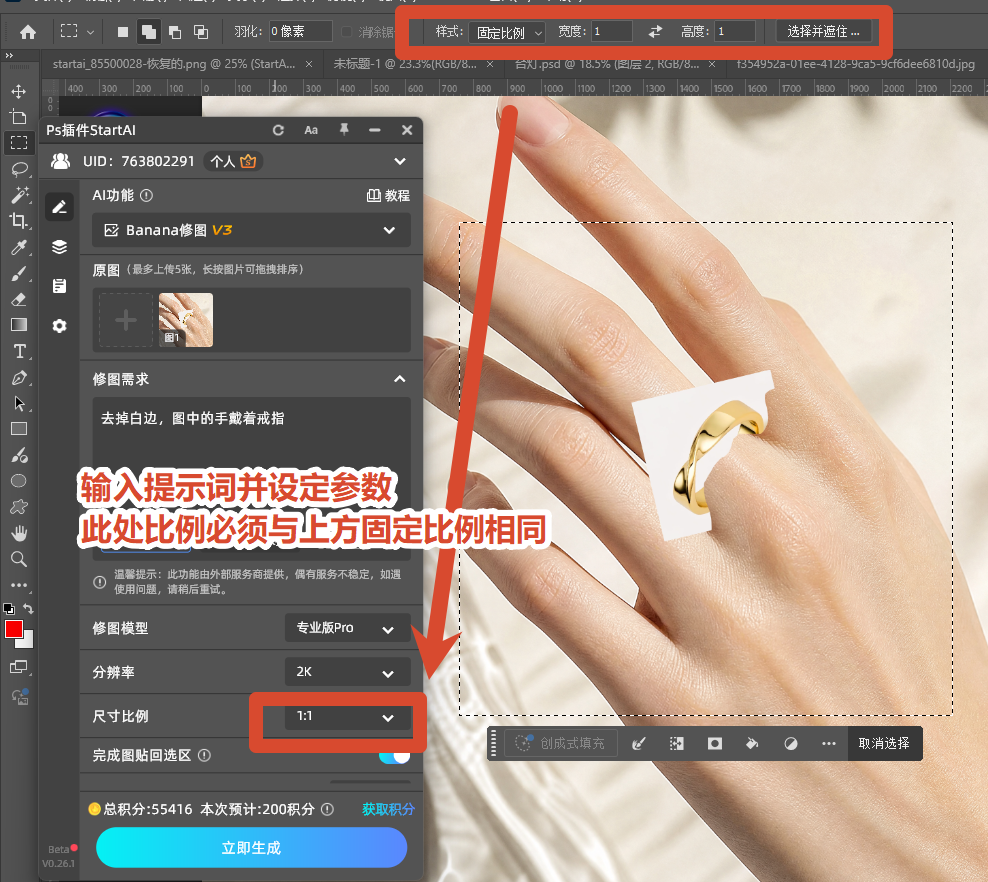Viewport: 988px width, 882px height.
Task: Open the three-dot Edit Toolbar menu
Action: tap(19, 585)
